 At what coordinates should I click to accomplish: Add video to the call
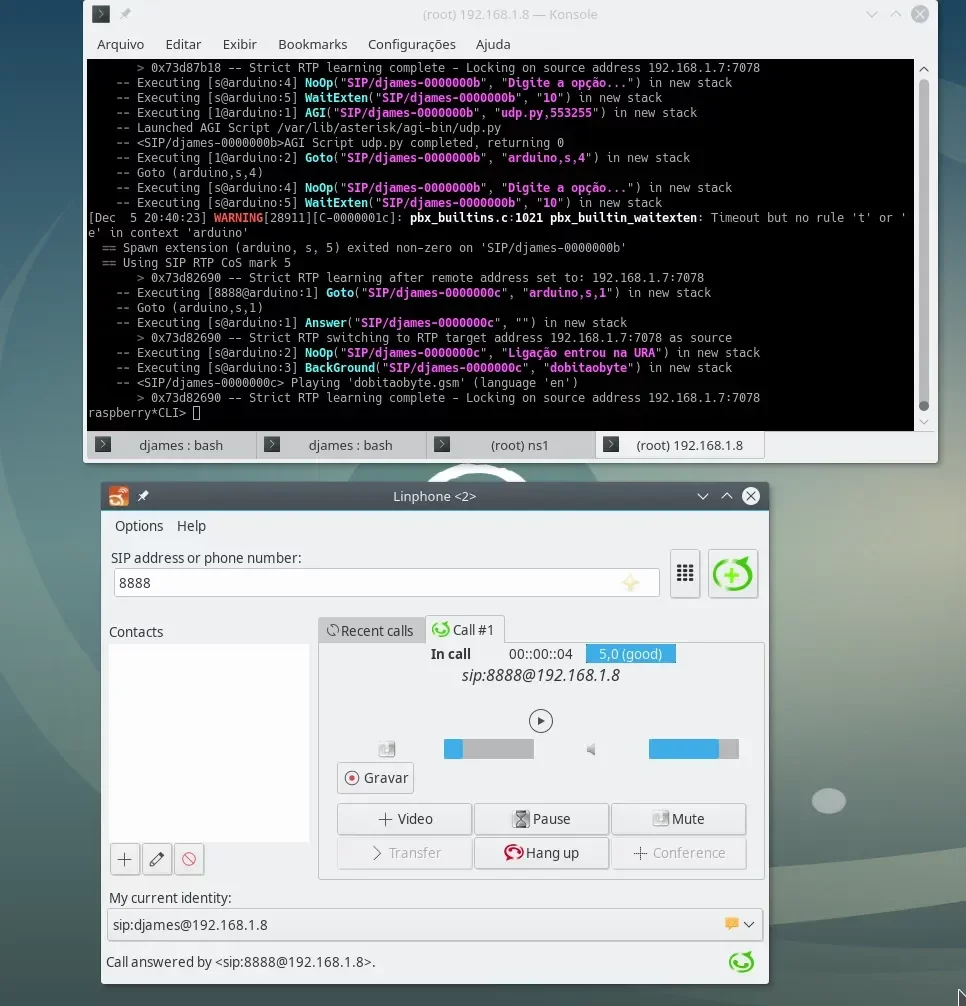405,819
